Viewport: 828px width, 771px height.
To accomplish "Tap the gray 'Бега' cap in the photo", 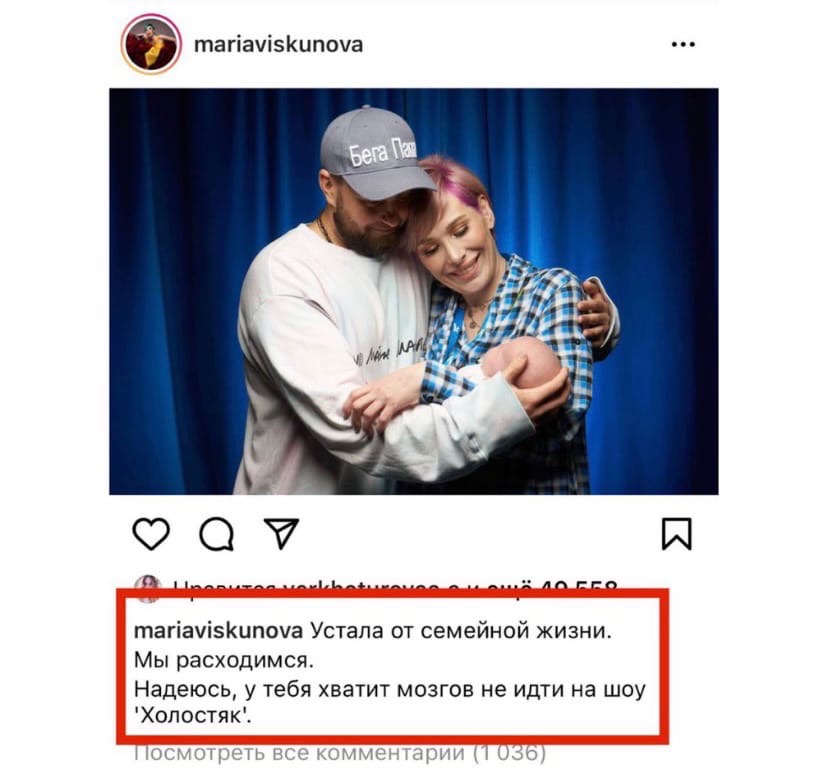I will coord(375,153).
